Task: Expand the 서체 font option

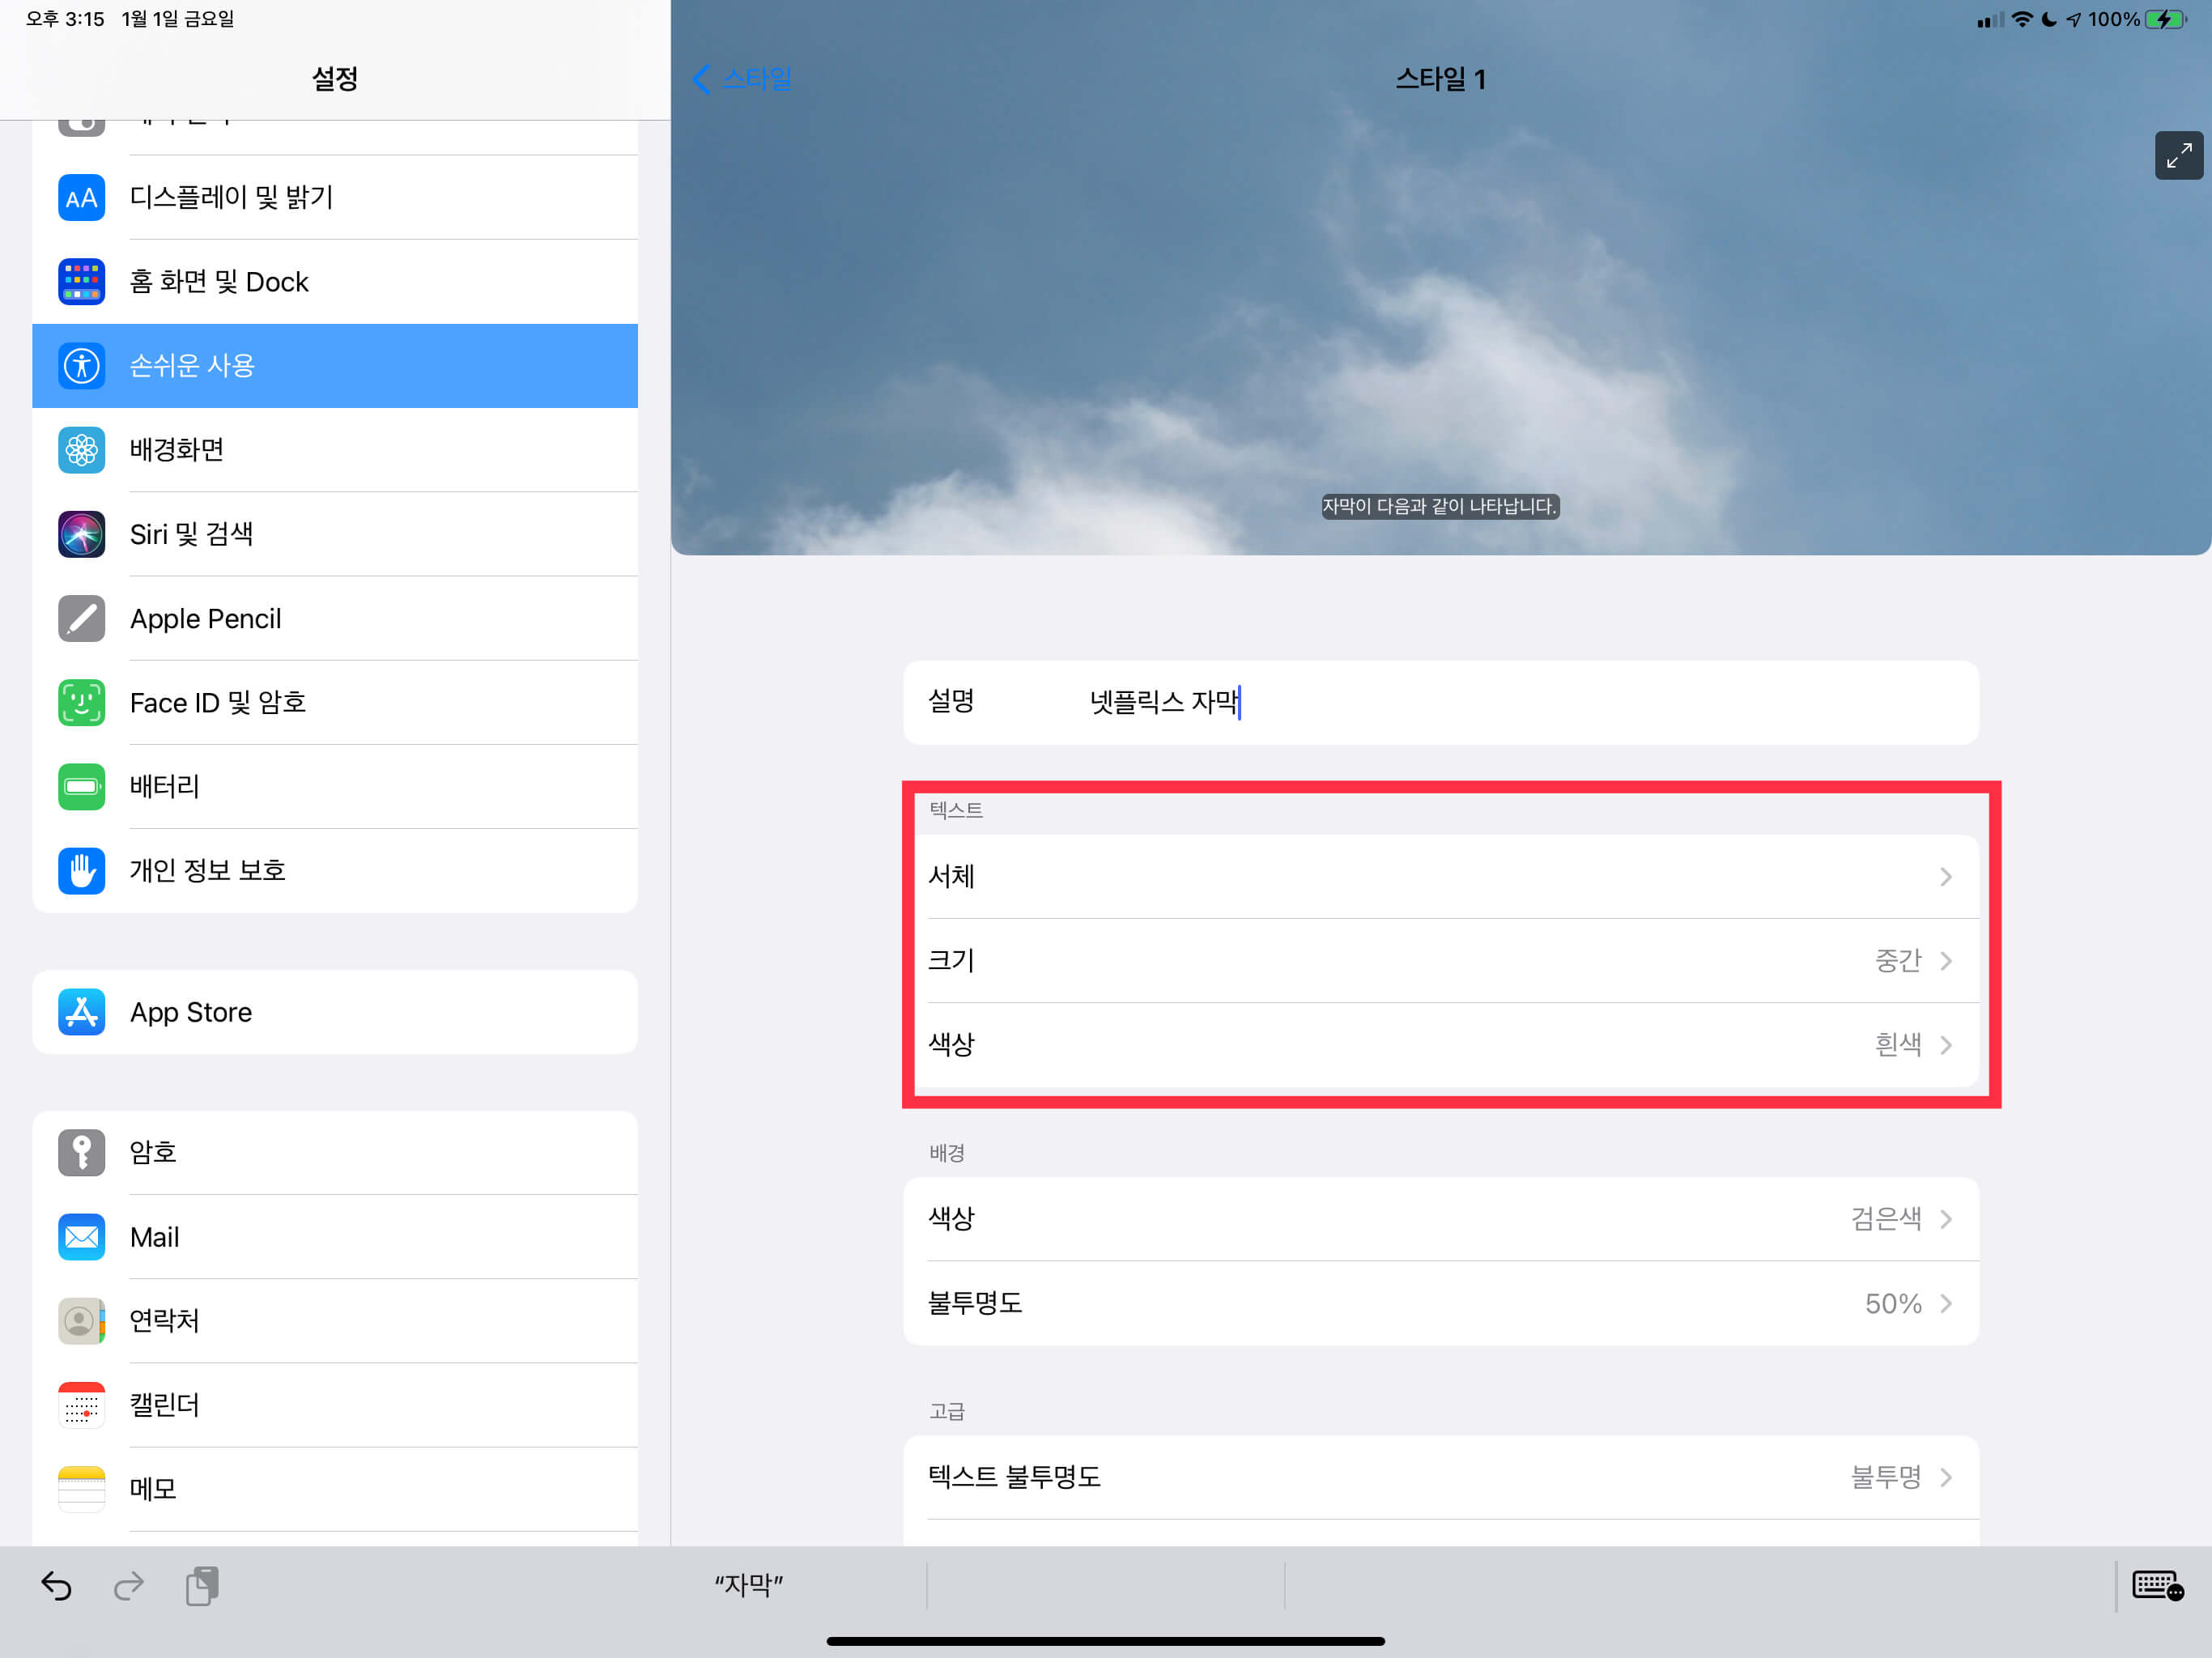Action: [1440, 876]
